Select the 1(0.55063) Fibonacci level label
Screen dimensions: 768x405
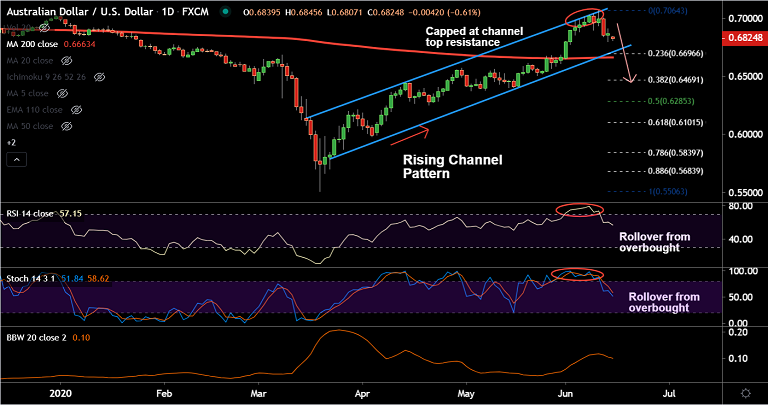pyautogui.click(x=669, y=191)
